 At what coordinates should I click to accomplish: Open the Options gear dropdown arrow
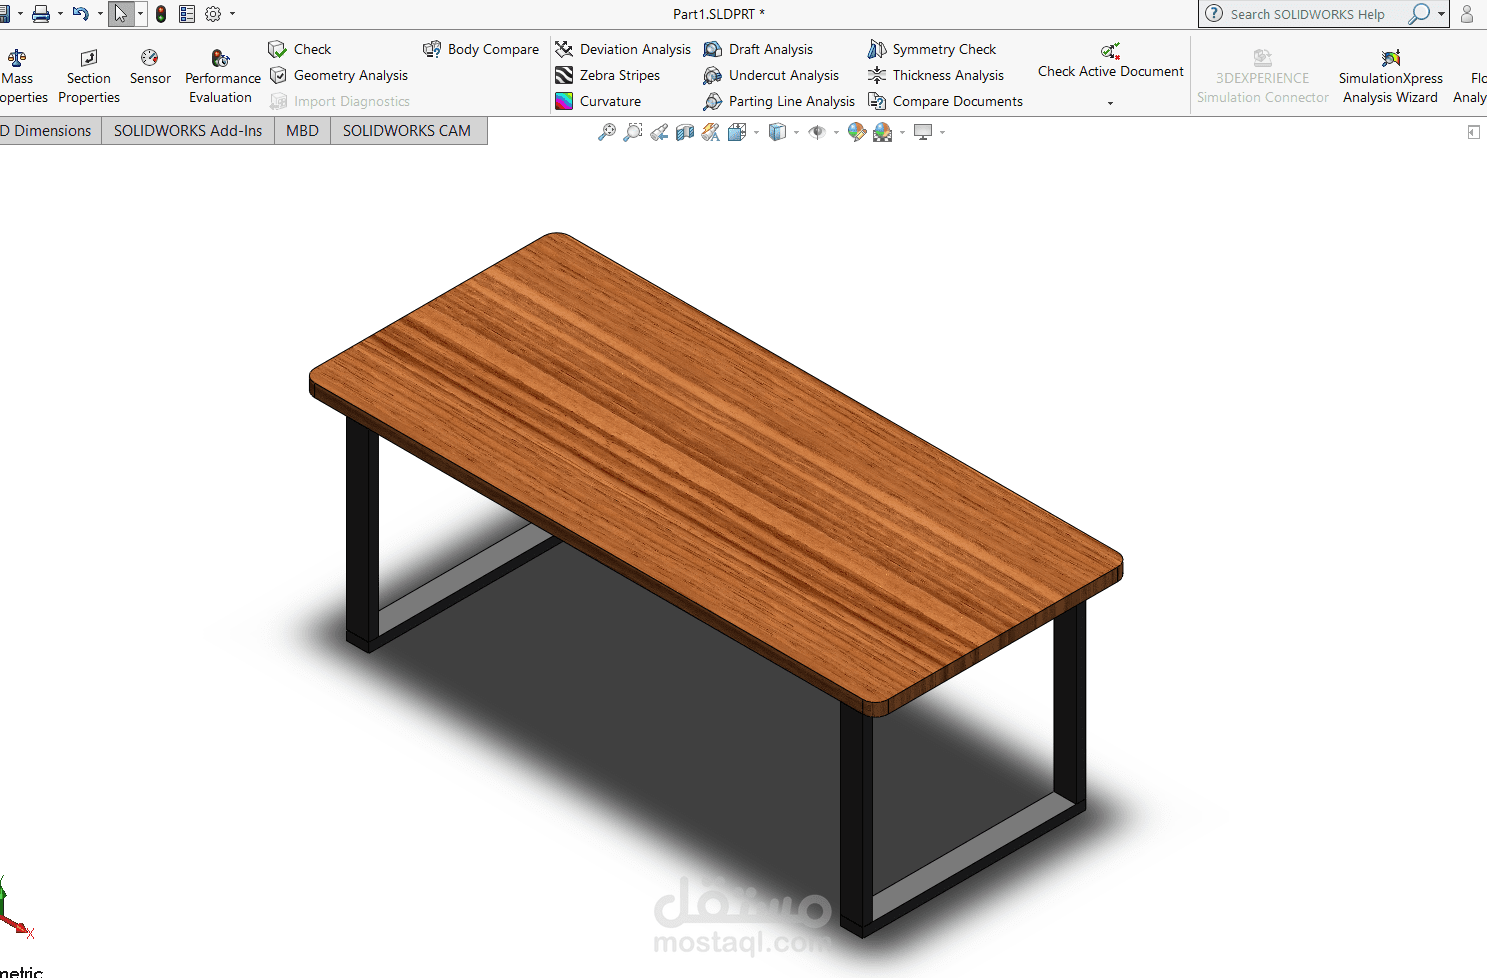pyautogui.click(x=232, y=14)
